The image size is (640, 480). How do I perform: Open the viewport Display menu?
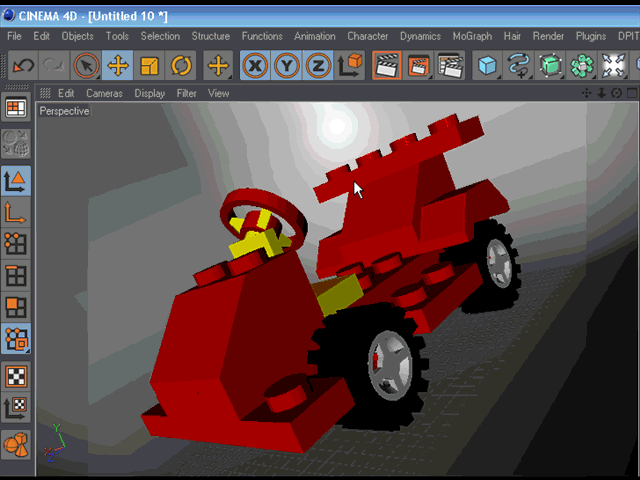tap(150, 93)
